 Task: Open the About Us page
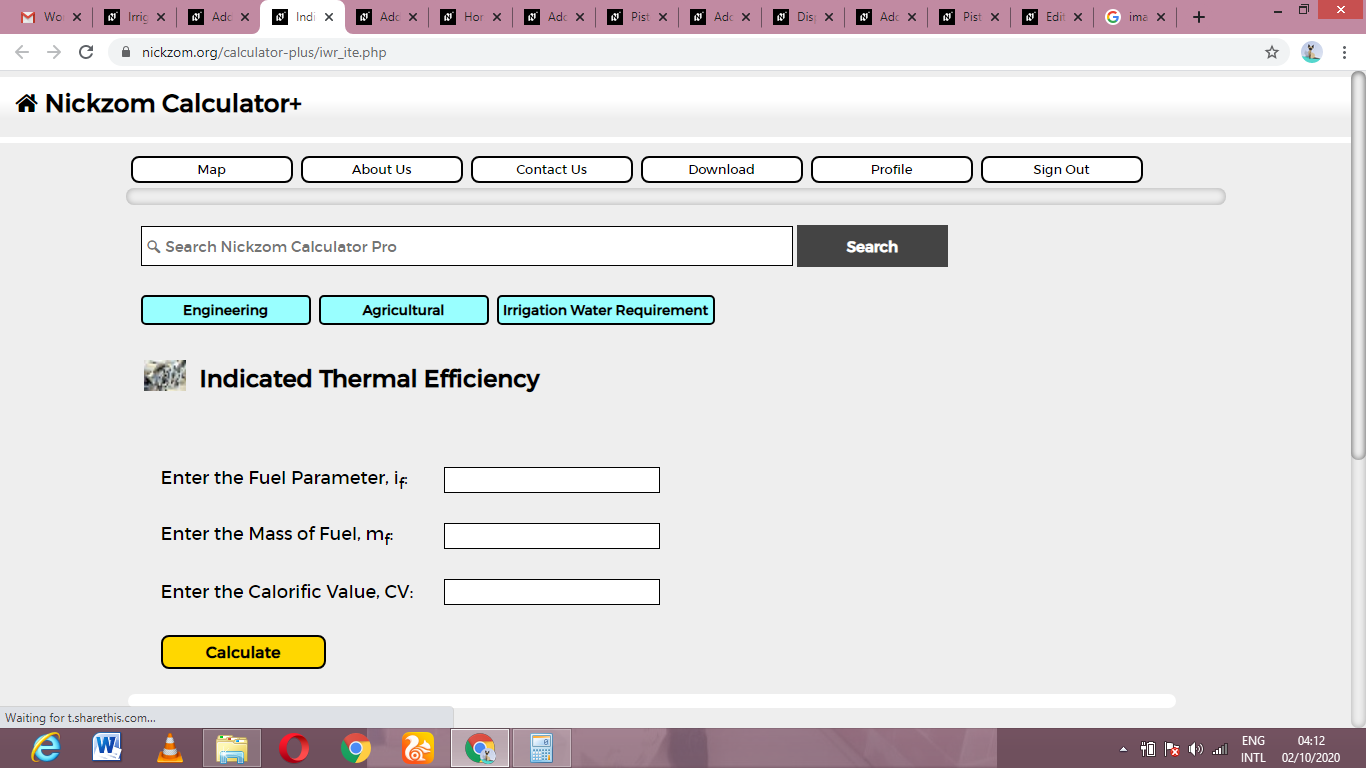(x=382, y=169)
